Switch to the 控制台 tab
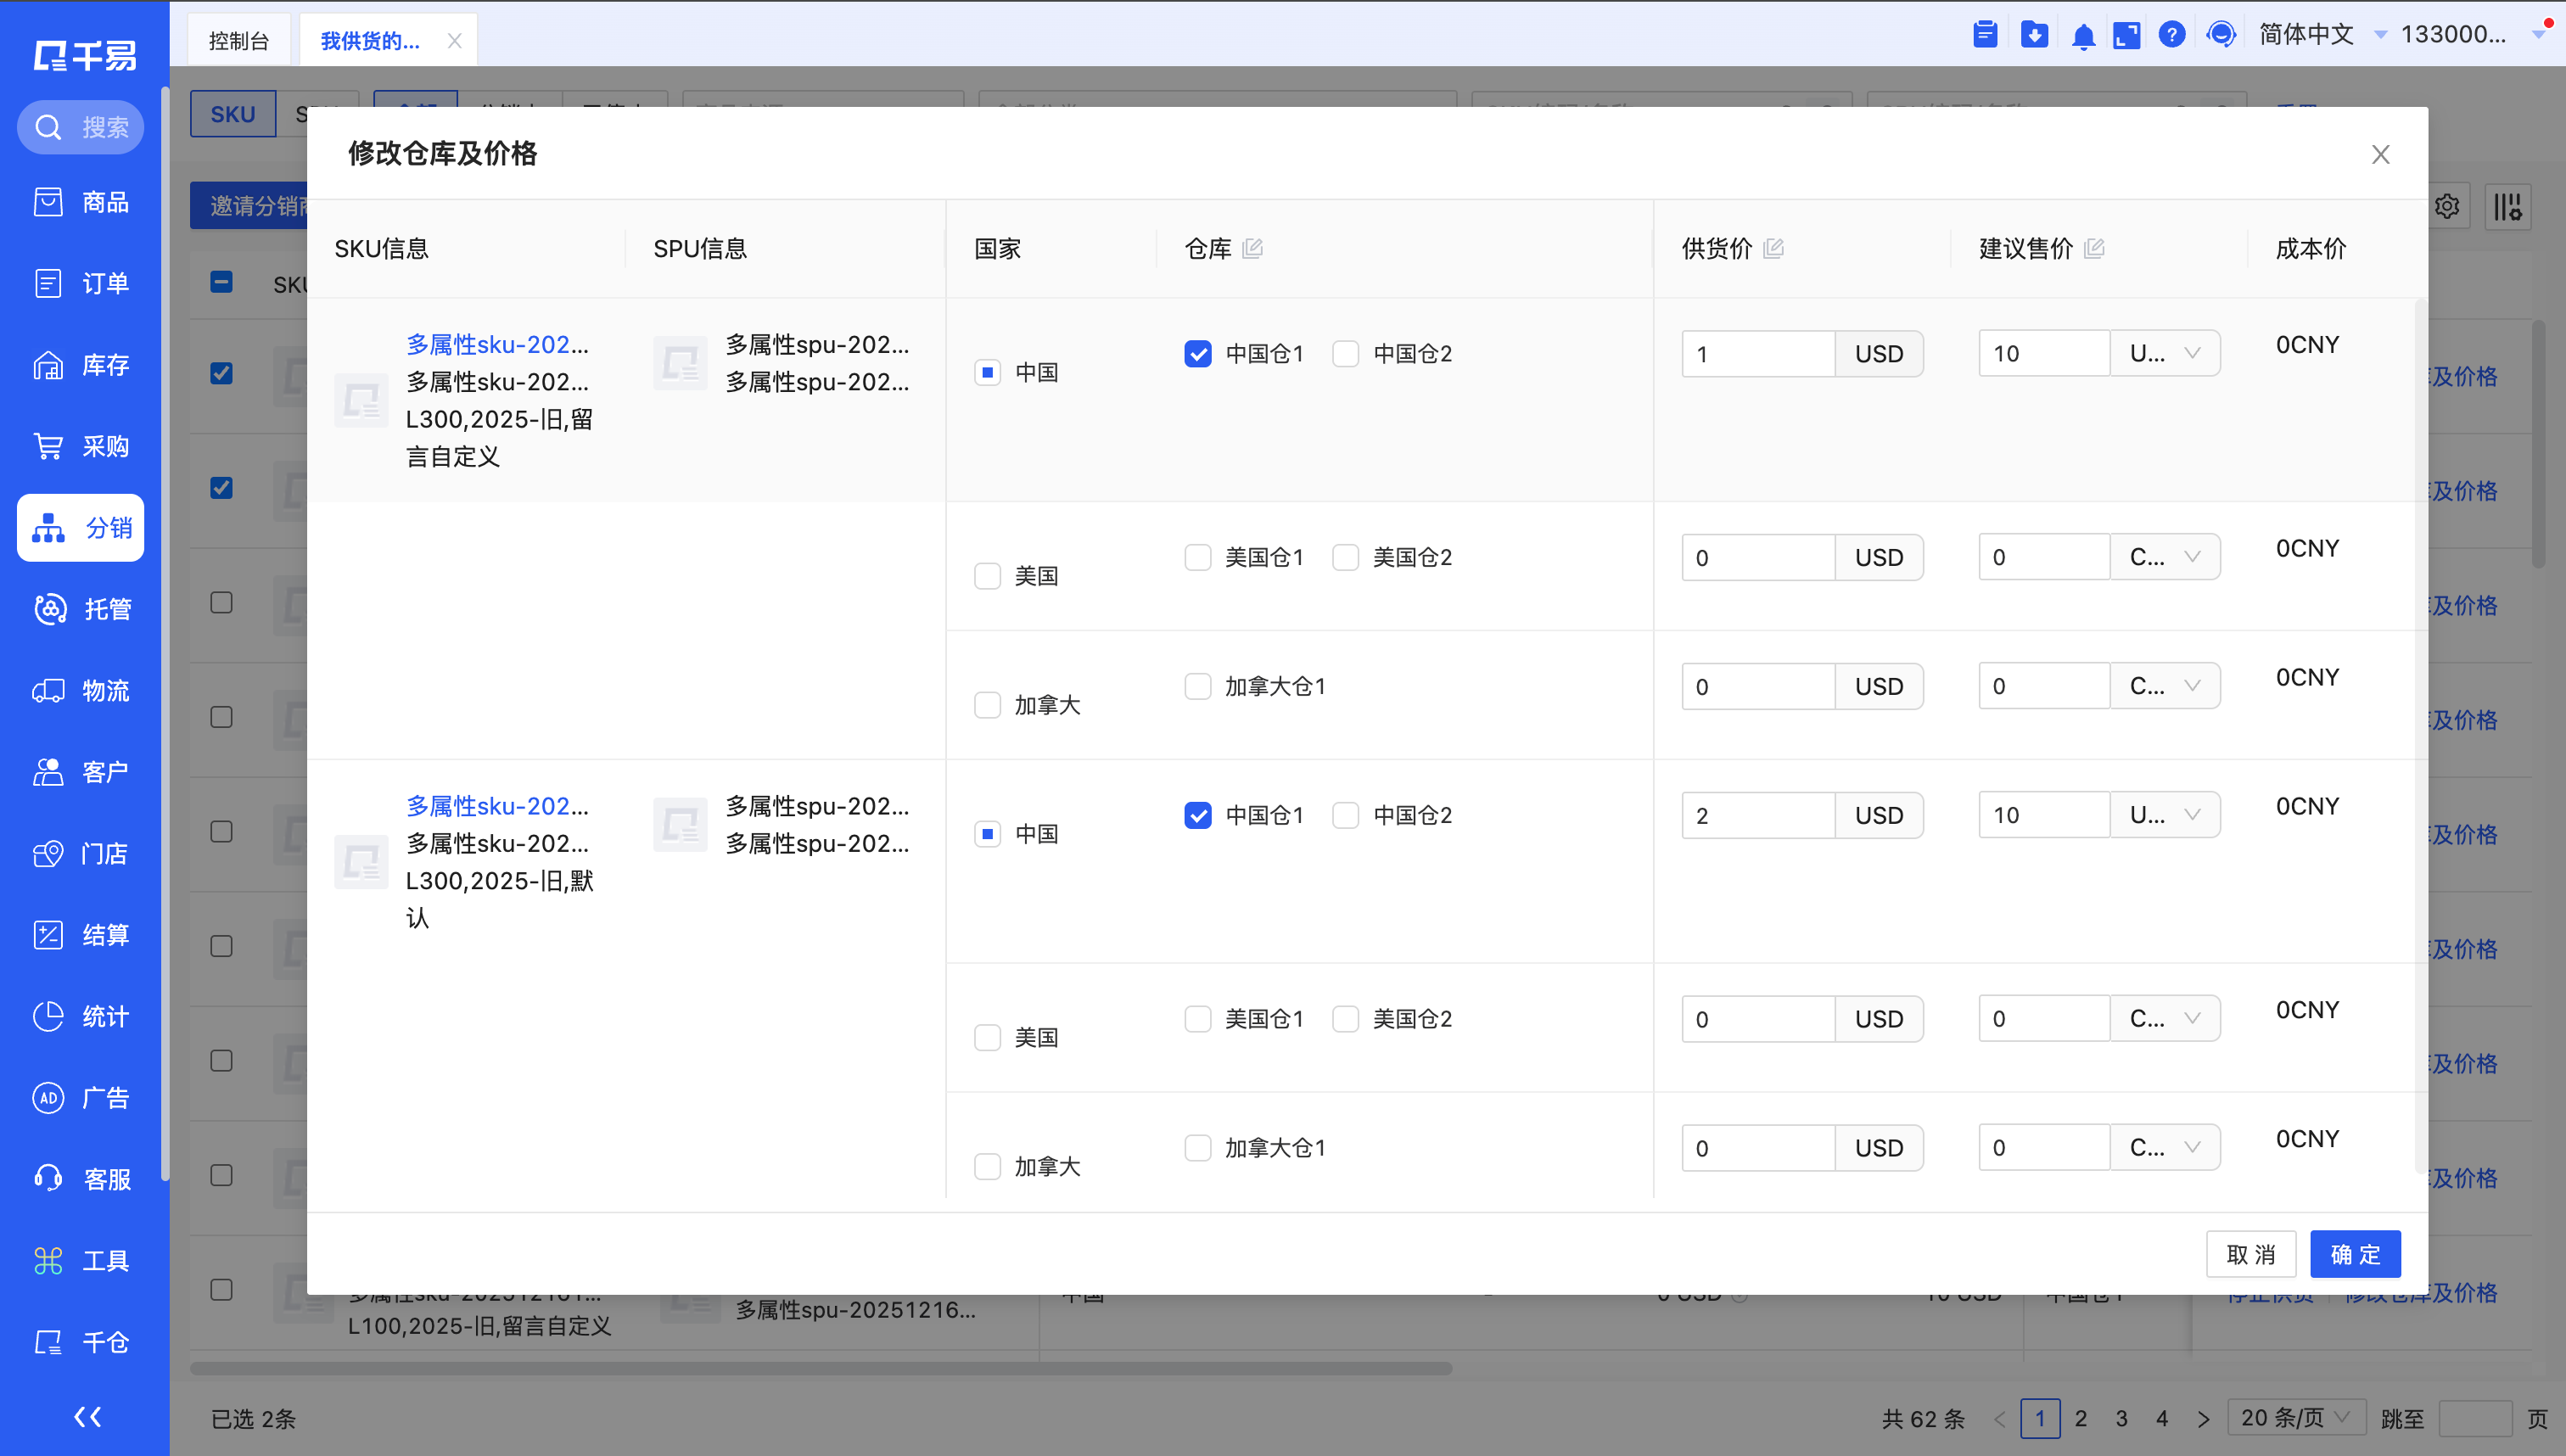The image size is (2566, 1456). (239, 40)
